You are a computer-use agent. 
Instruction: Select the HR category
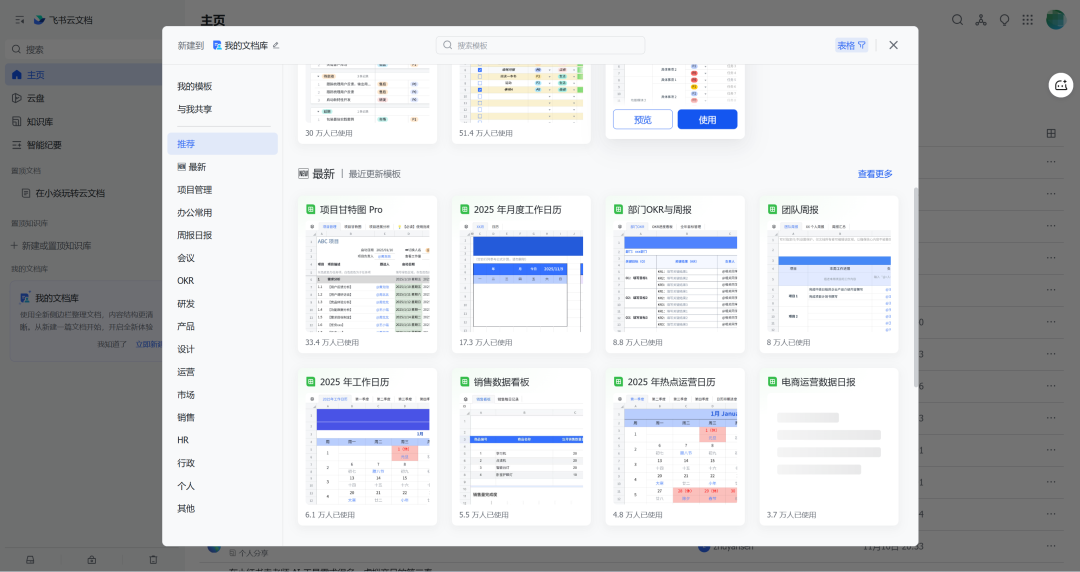(222, 440)
